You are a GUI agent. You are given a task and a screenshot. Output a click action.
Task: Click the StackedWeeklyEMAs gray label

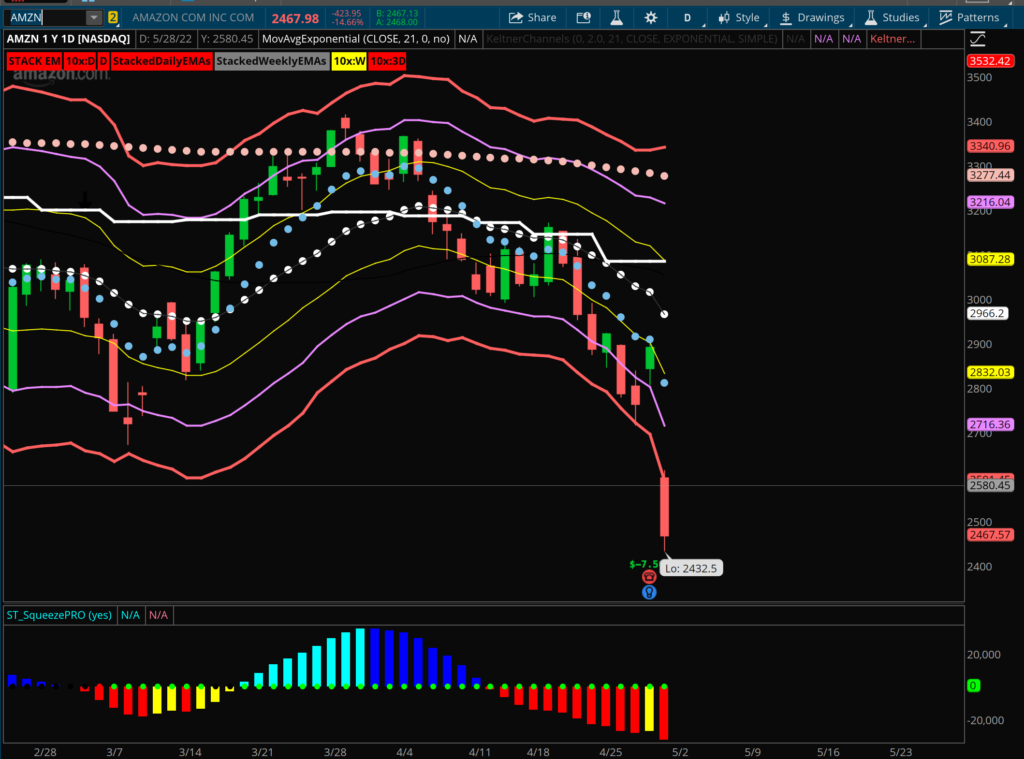pyautogui.click(x=271, y=61)
